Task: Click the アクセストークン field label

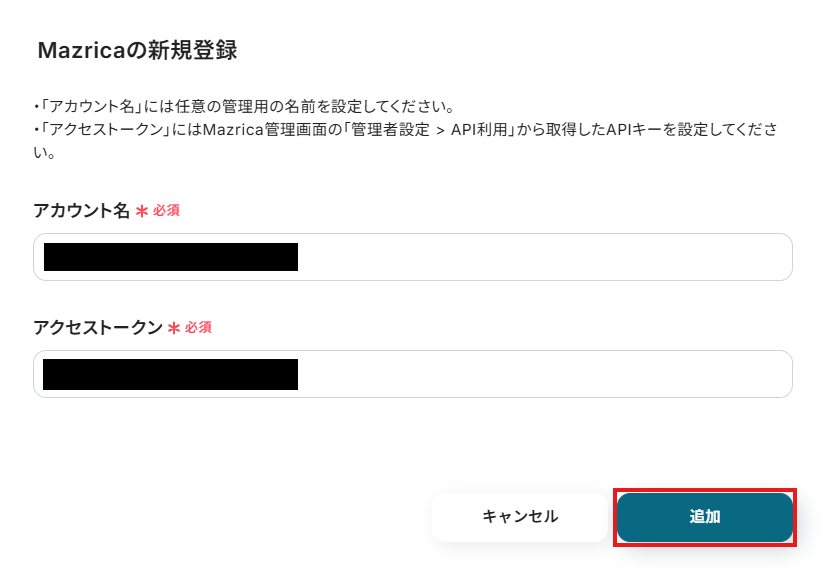Action: tap(97, 328)
